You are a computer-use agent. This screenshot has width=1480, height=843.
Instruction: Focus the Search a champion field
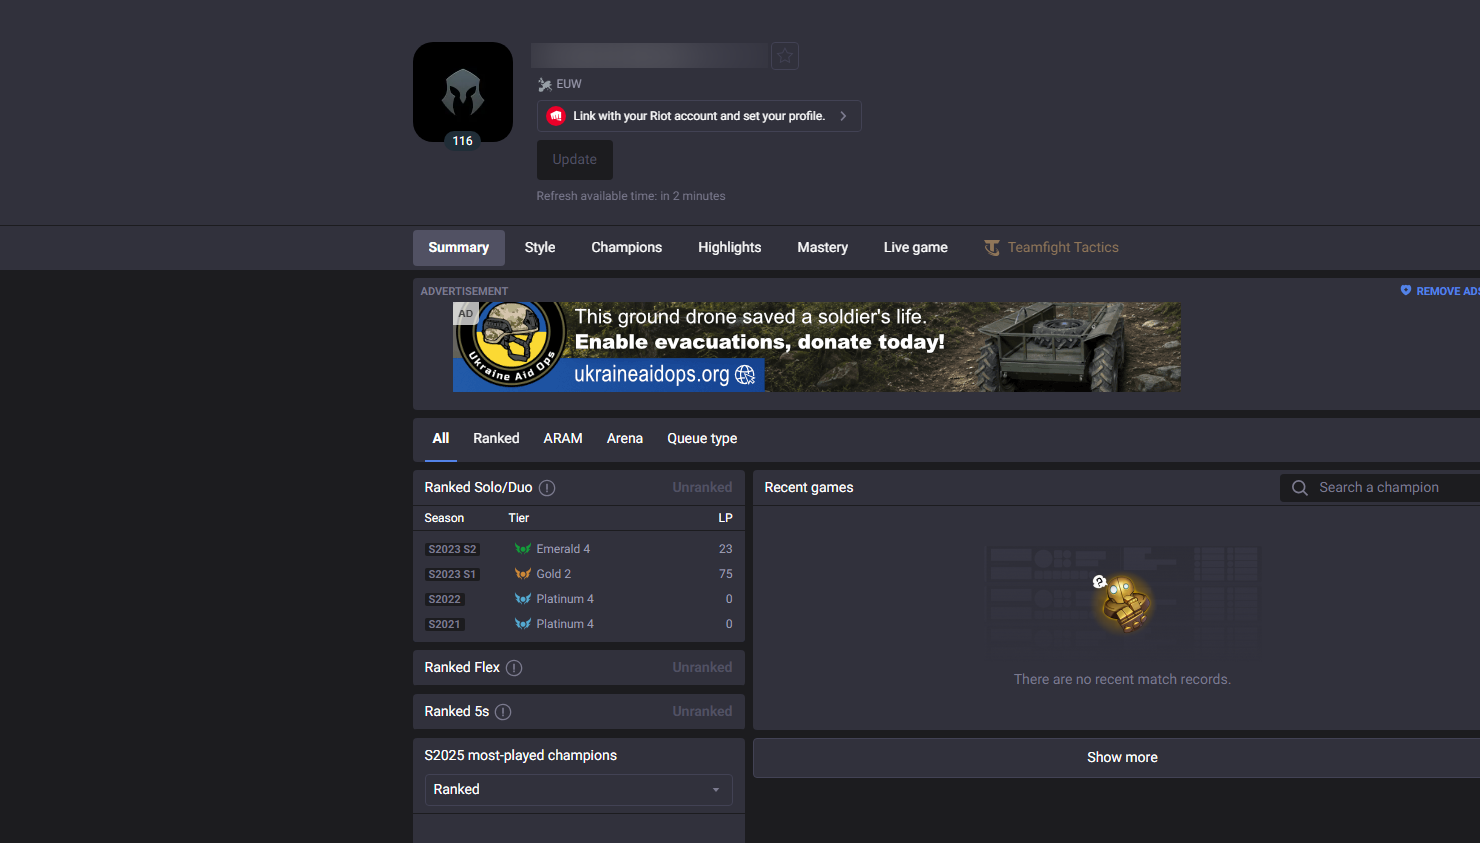(1380, 488)
